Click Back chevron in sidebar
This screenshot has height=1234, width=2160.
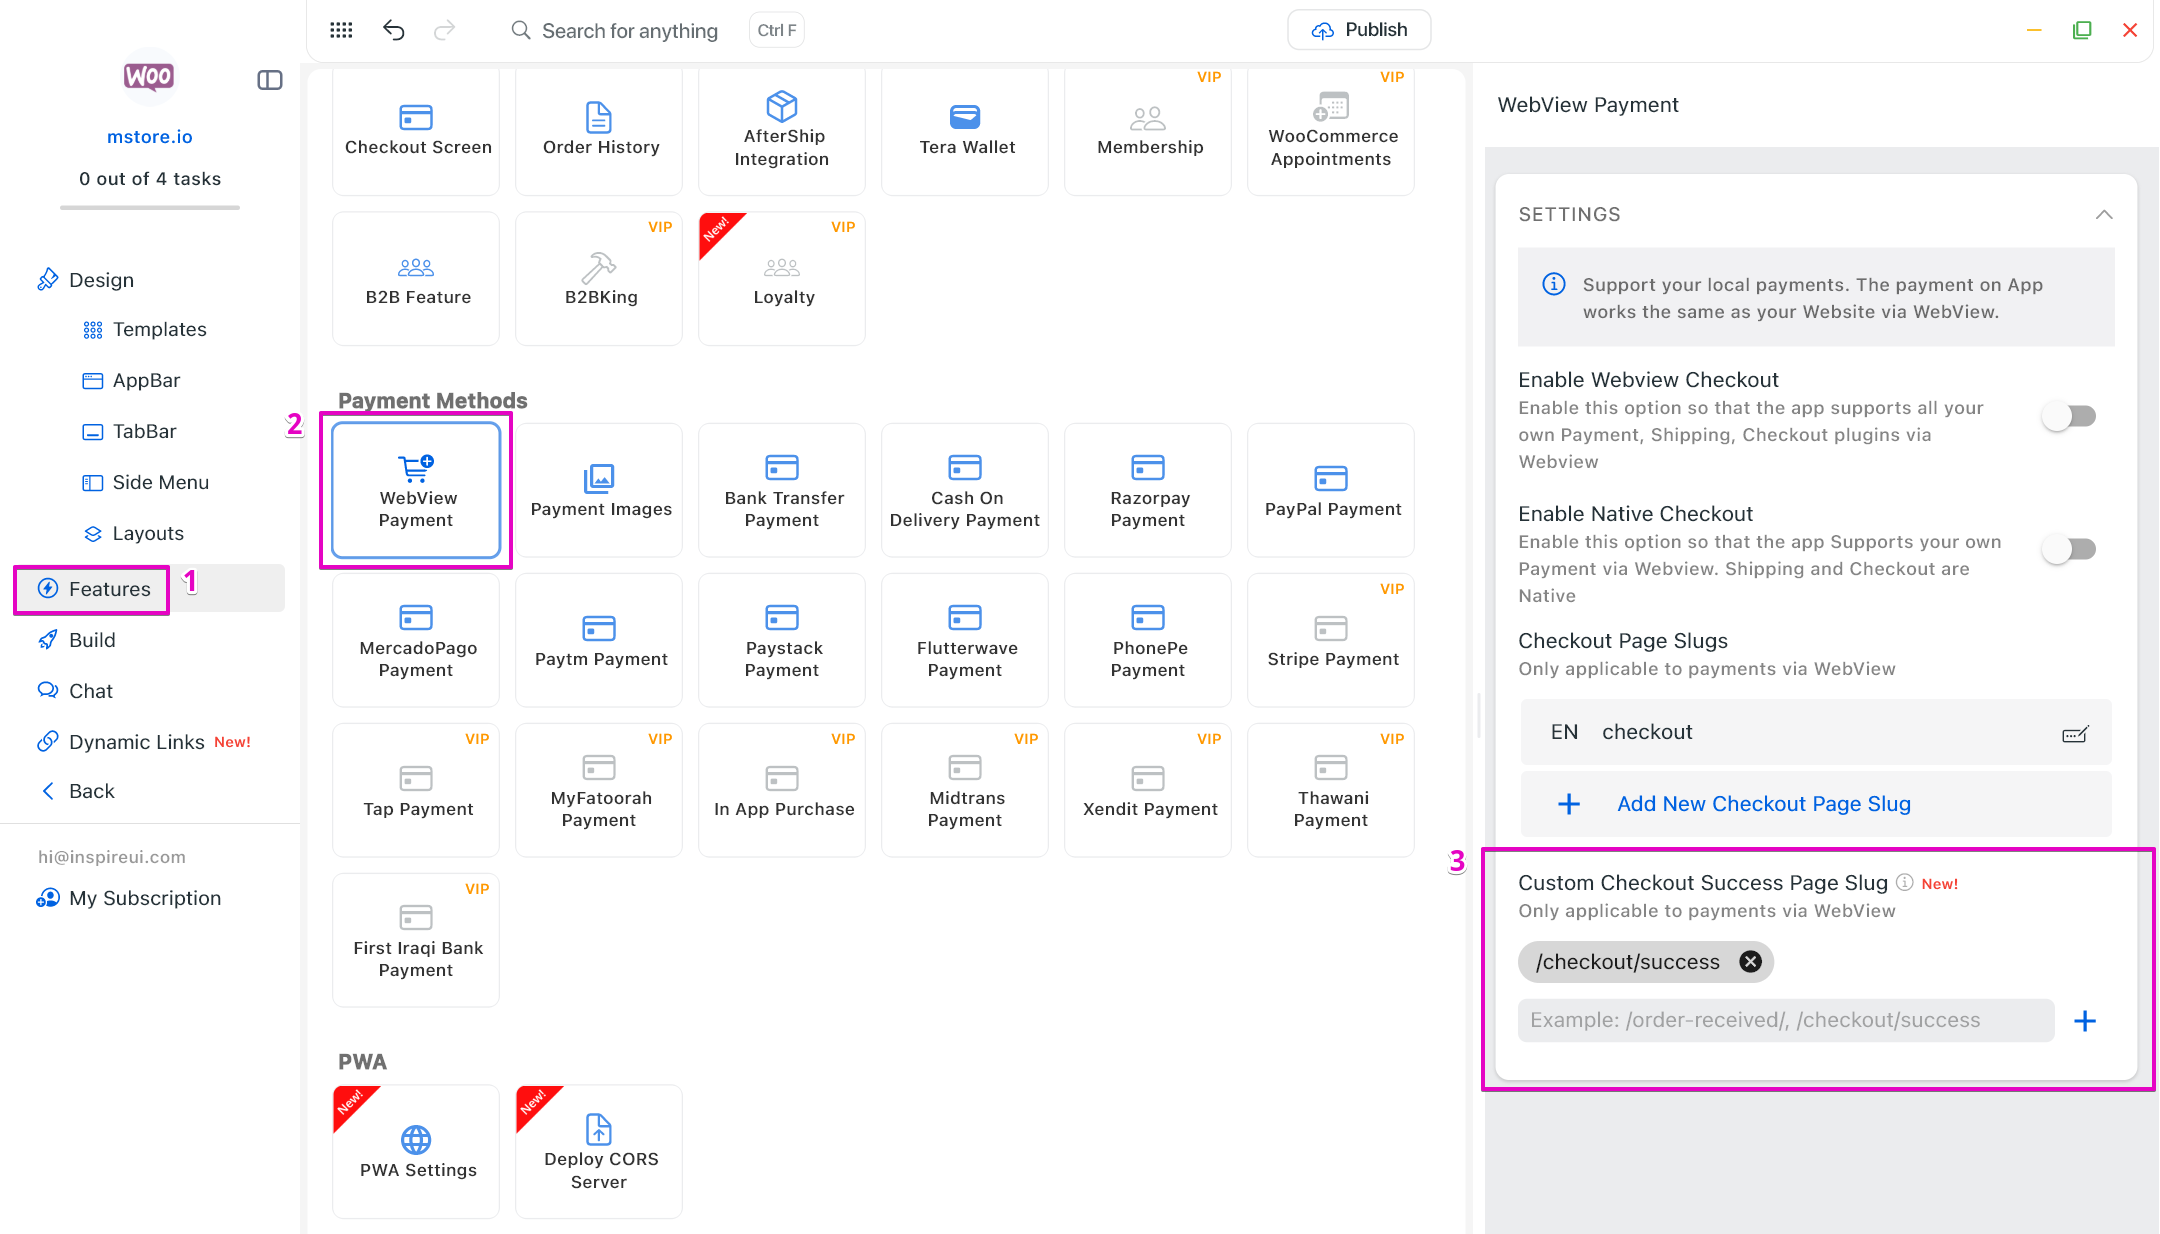click(48, 791)
